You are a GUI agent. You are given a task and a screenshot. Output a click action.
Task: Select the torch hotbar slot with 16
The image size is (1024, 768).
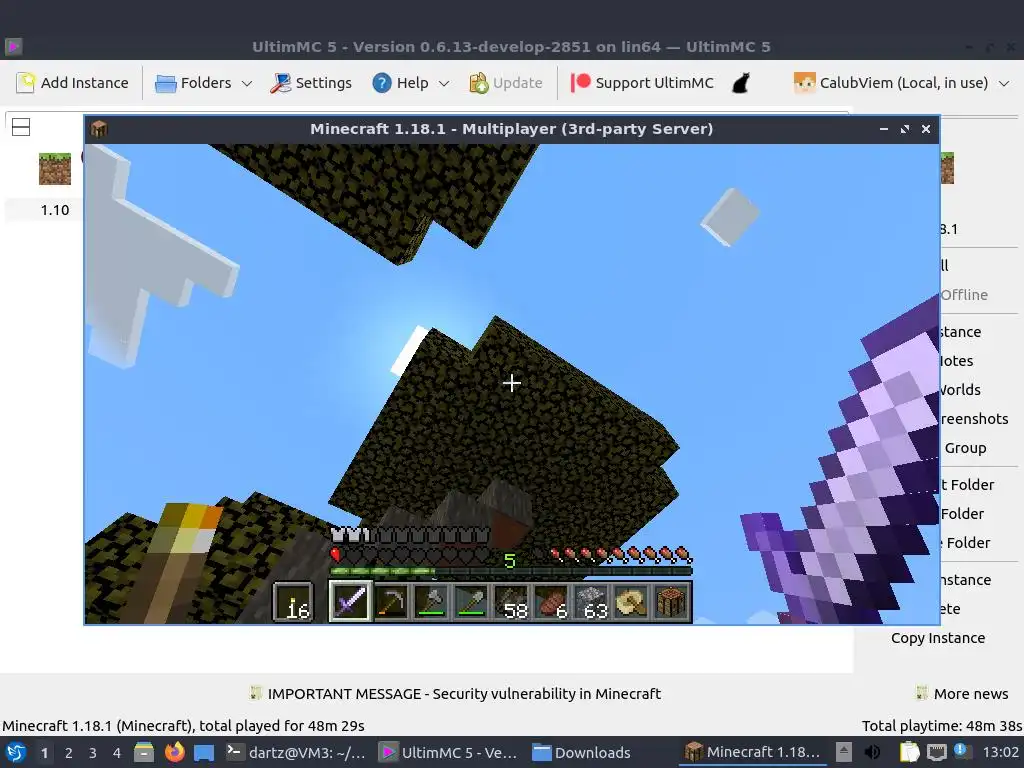tap(293, 601)
